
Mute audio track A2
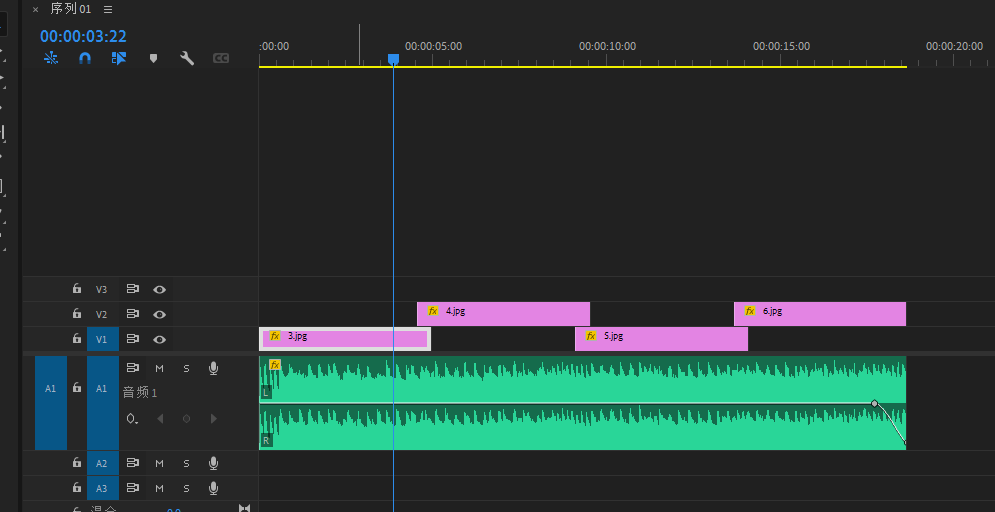[x=159, y=463]
